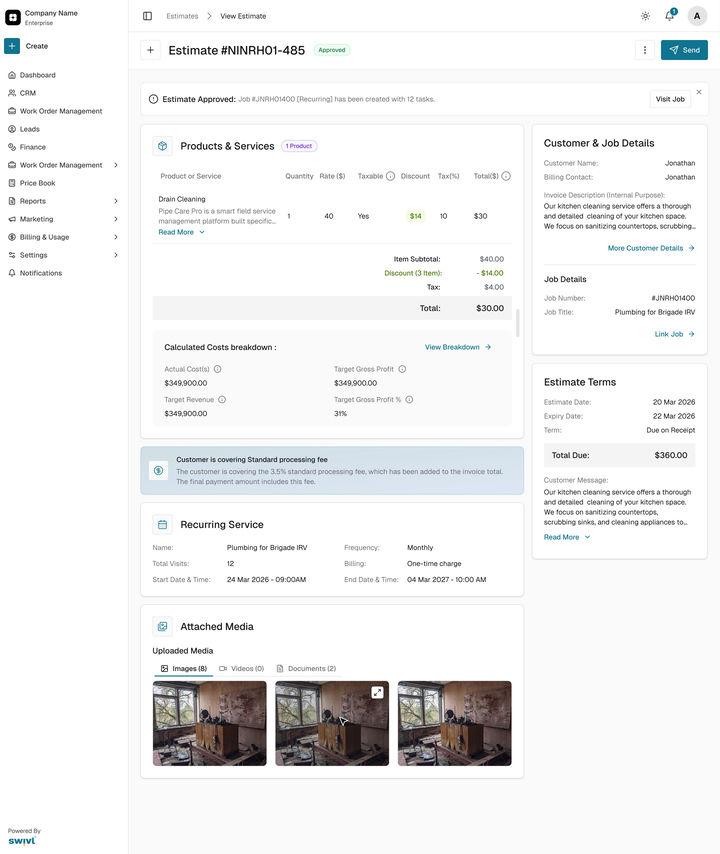Click job number #JNRH01400 value
Image resolution: width=720 pixels, height=854 pixels.
pyautogui.click(x=673, y=298)
